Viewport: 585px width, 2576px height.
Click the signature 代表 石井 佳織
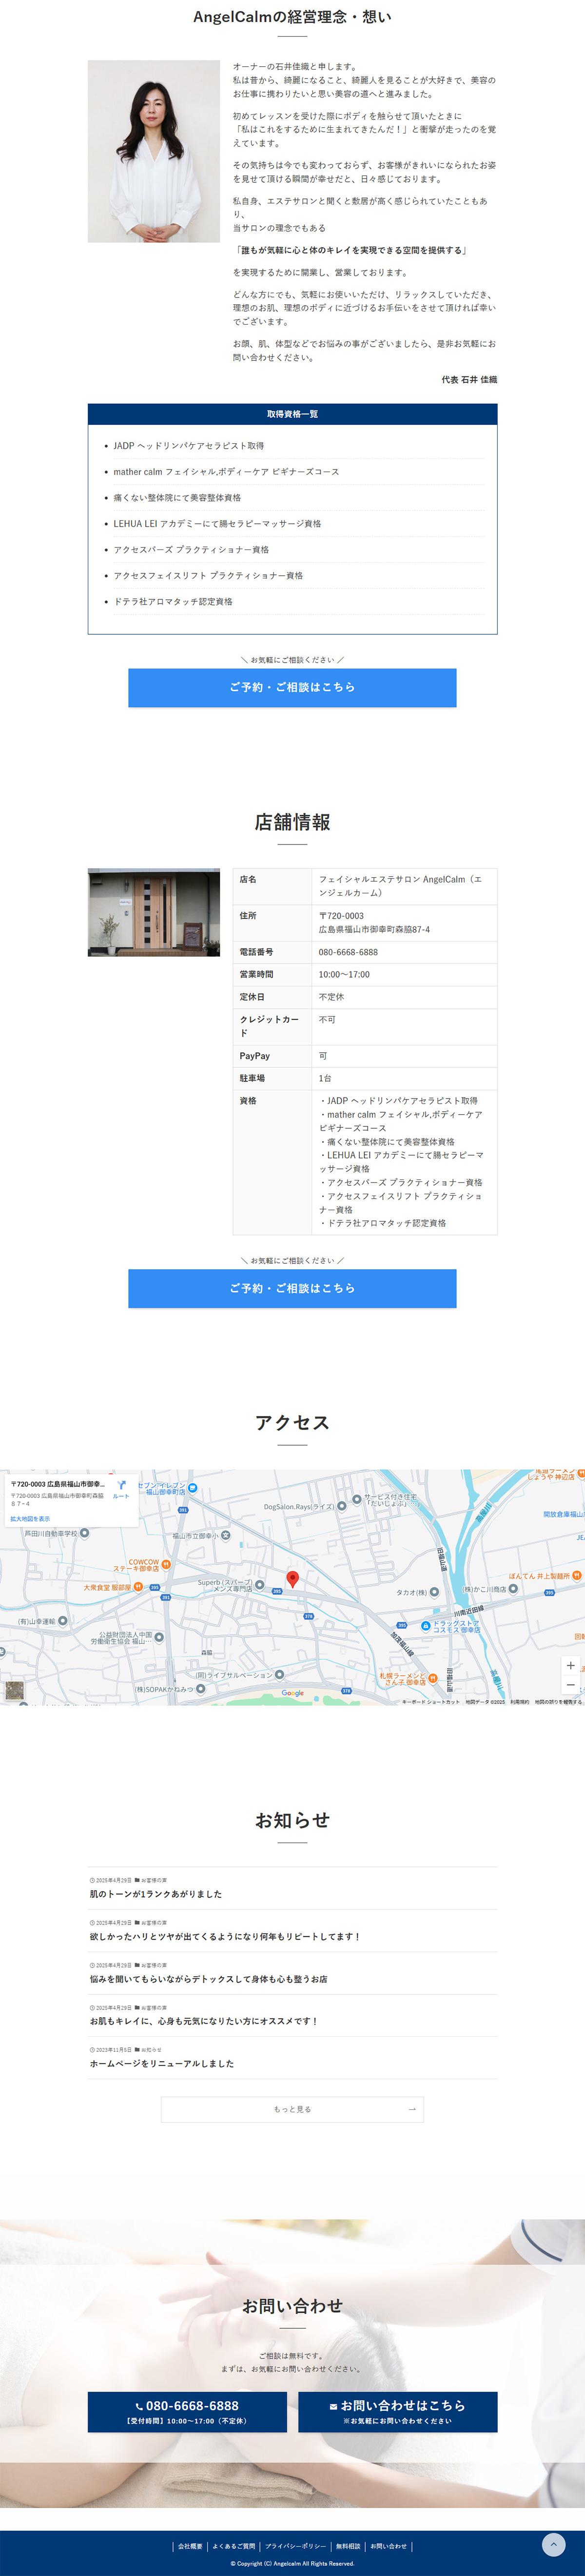469,380
